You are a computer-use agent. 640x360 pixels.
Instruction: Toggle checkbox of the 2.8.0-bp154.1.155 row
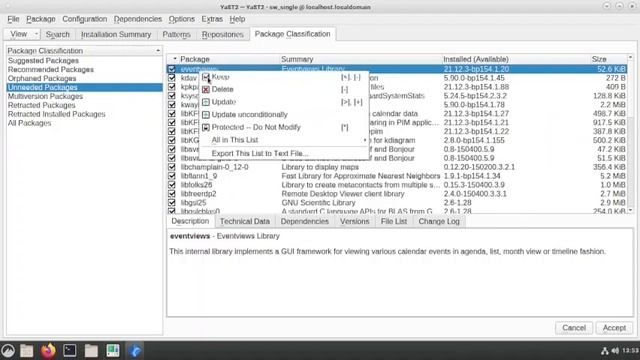(x=172, y=140)
